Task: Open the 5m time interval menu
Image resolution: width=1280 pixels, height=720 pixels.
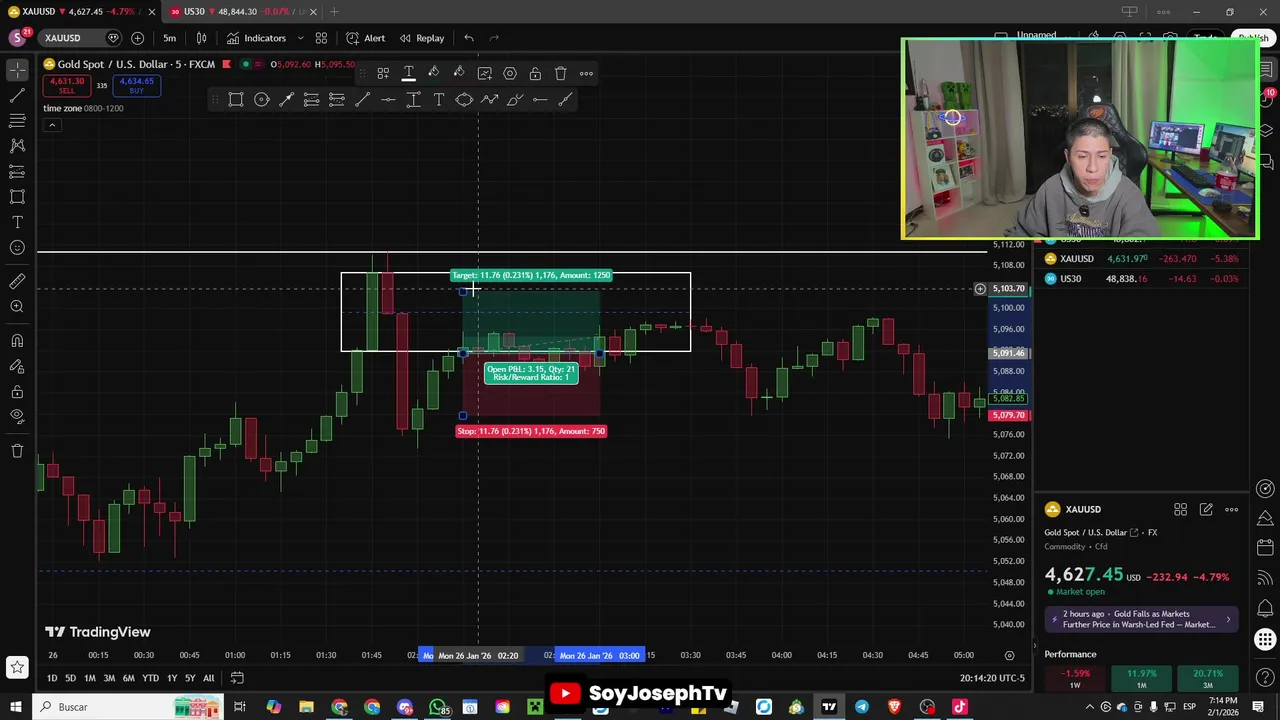Action: coord(169,38)
